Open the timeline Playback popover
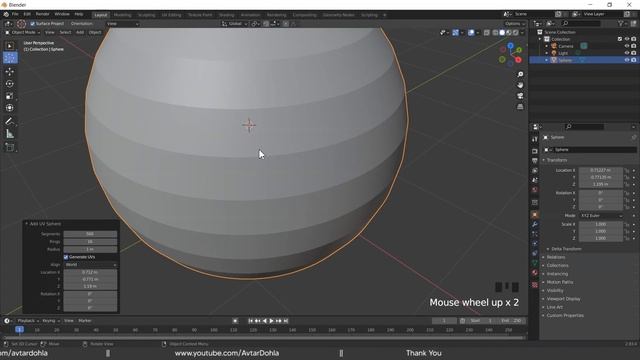 (28, 321)
